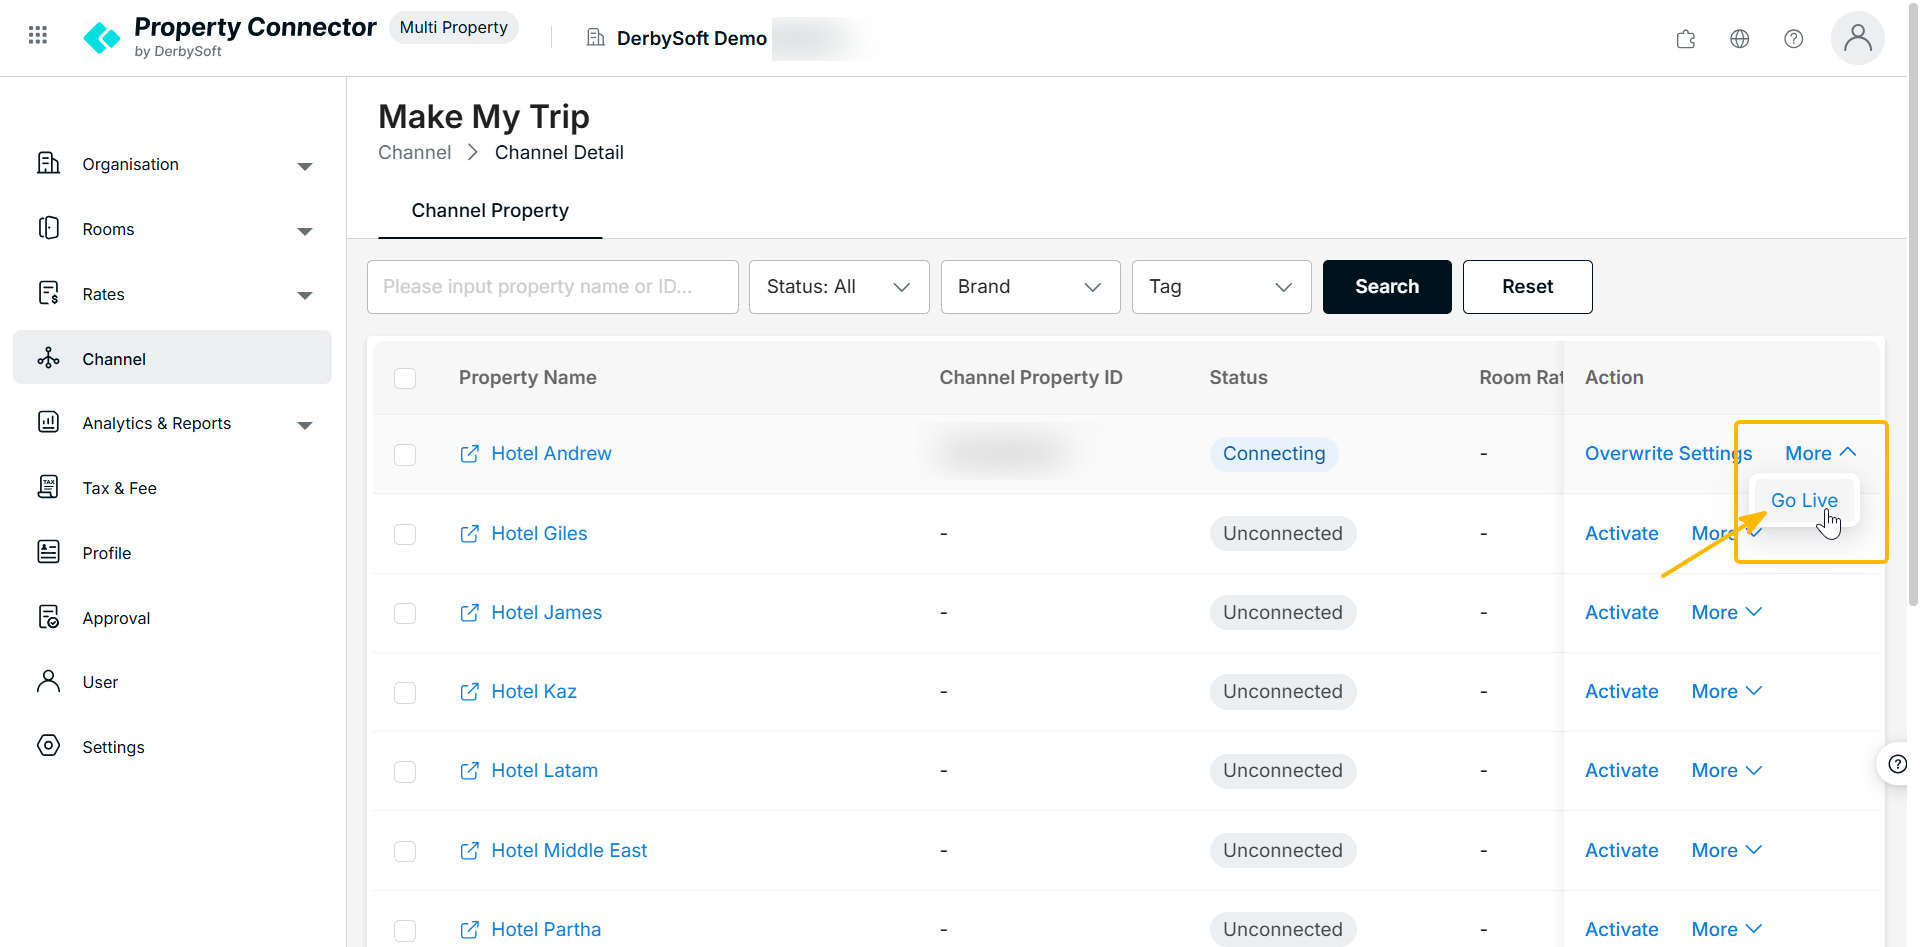The height and width of the screenshot is (947, 1920).
Task: Open the floating help widget at right edge
Action: coord(1896,765)
